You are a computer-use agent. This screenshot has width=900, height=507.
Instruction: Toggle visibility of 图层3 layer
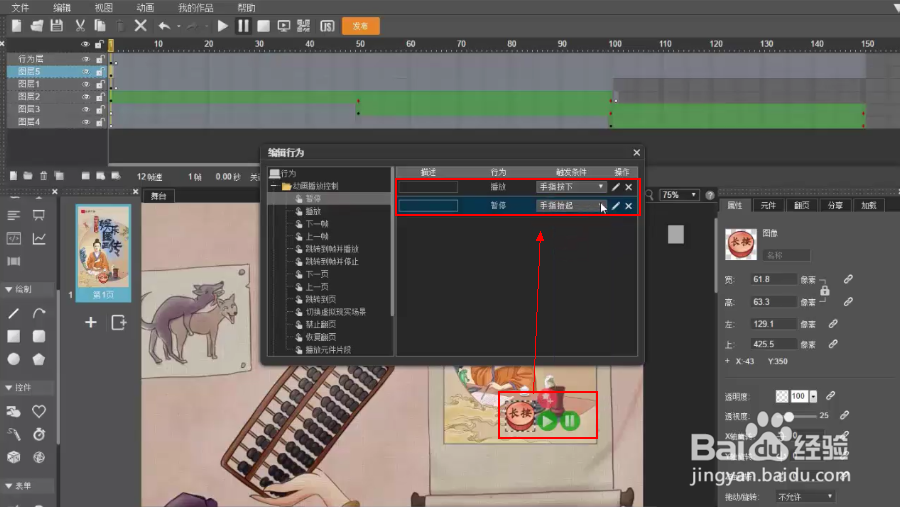tap(86, 109)
